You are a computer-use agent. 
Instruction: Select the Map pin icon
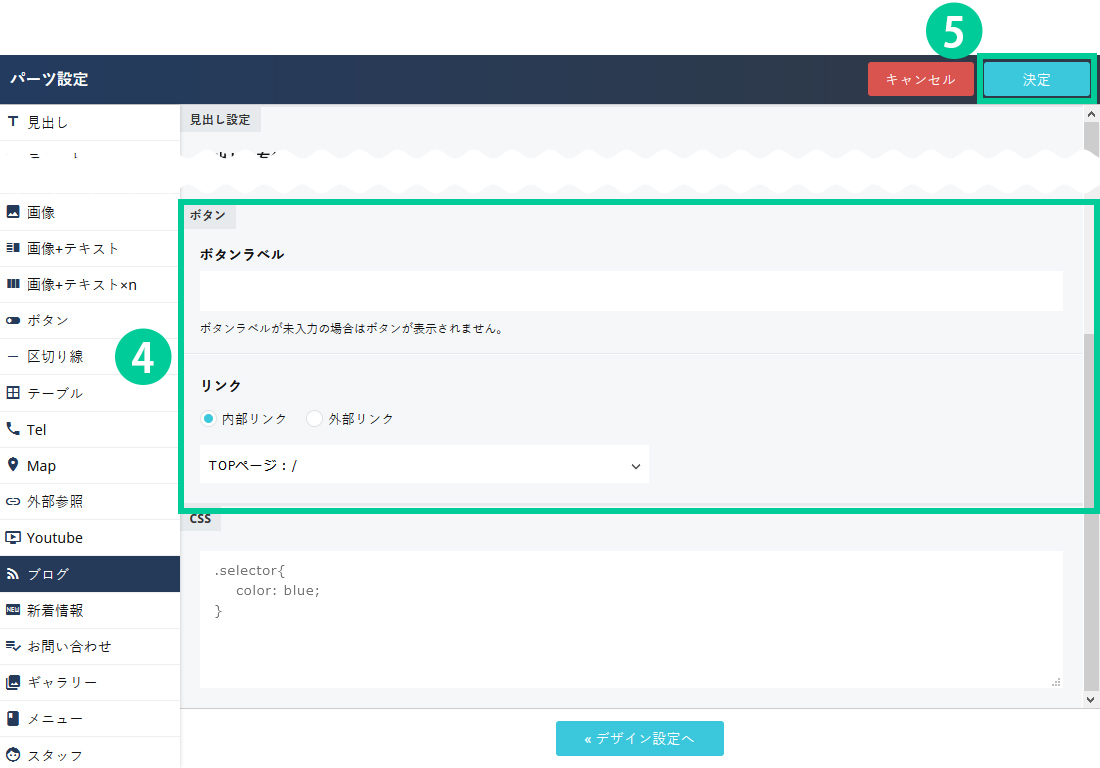coord(13,465)
